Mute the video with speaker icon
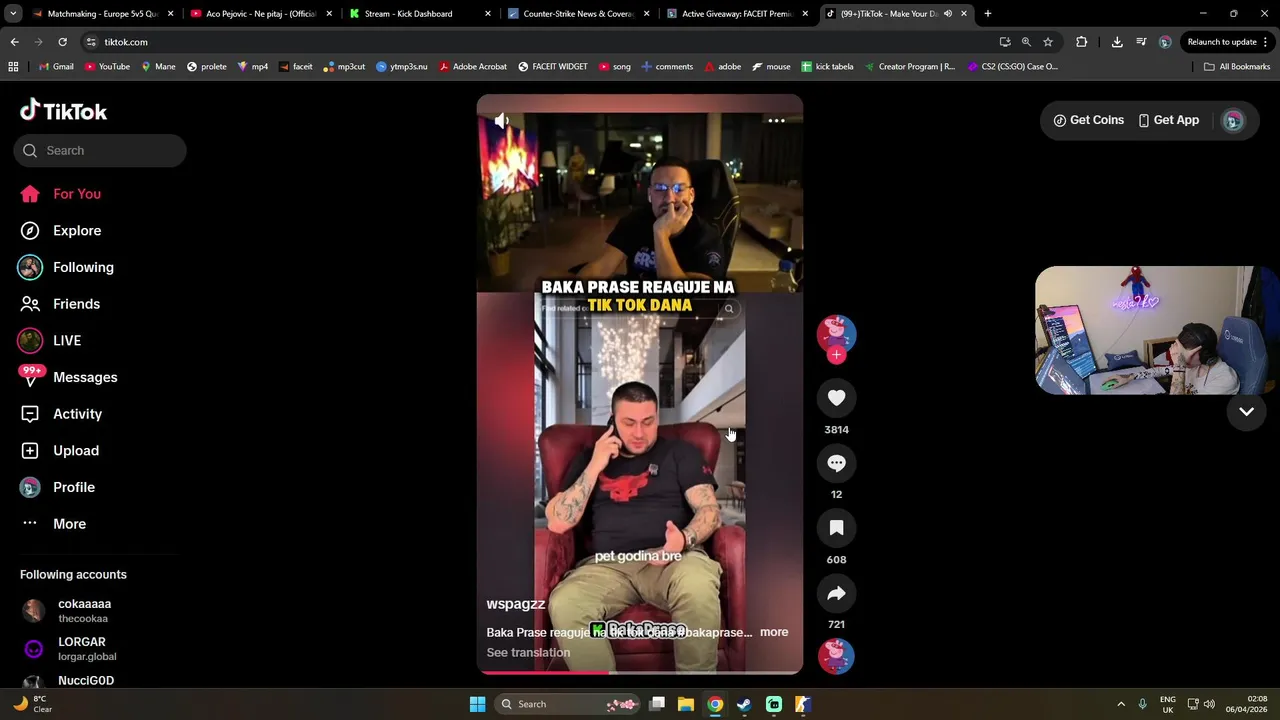Image resolution: width=1280 pixels, height=720 pixels. click(502, 121)
